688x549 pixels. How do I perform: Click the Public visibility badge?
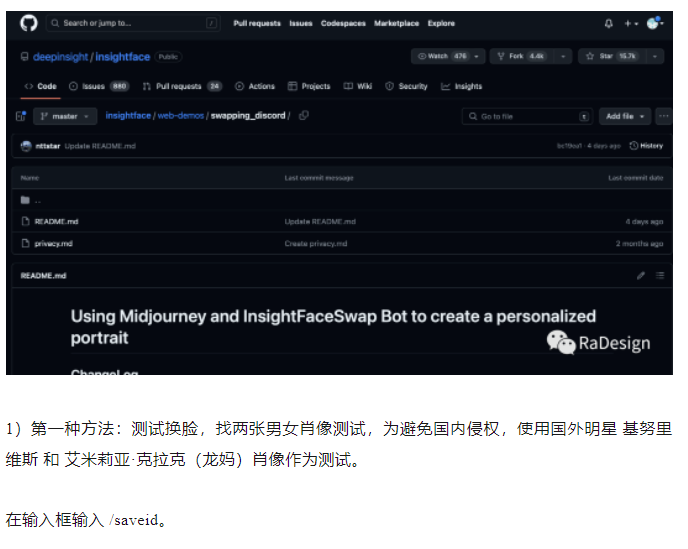coord(168,57)
